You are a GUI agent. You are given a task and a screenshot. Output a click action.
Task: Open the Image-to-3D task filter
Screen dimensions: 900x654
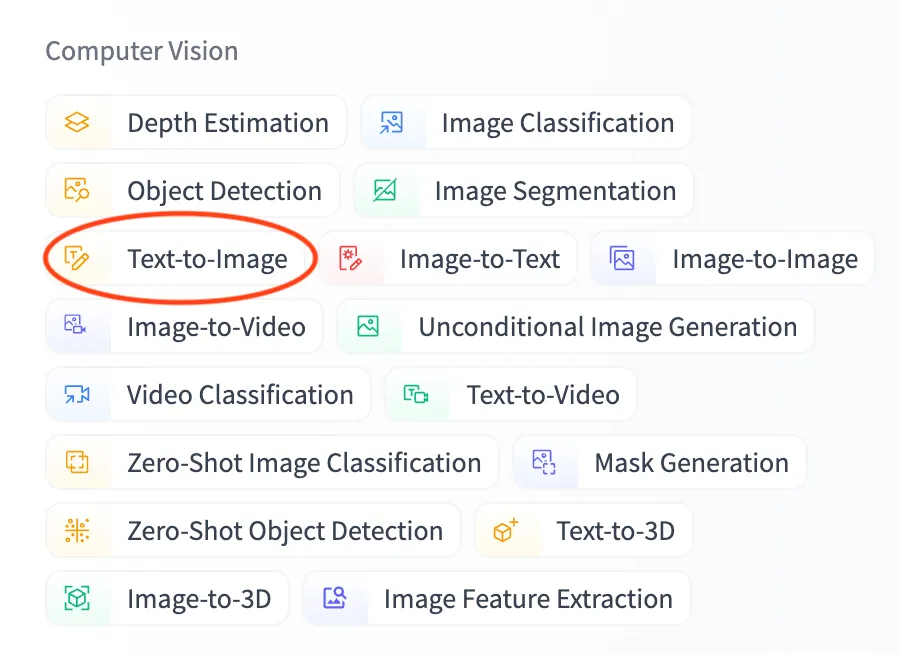198,599
